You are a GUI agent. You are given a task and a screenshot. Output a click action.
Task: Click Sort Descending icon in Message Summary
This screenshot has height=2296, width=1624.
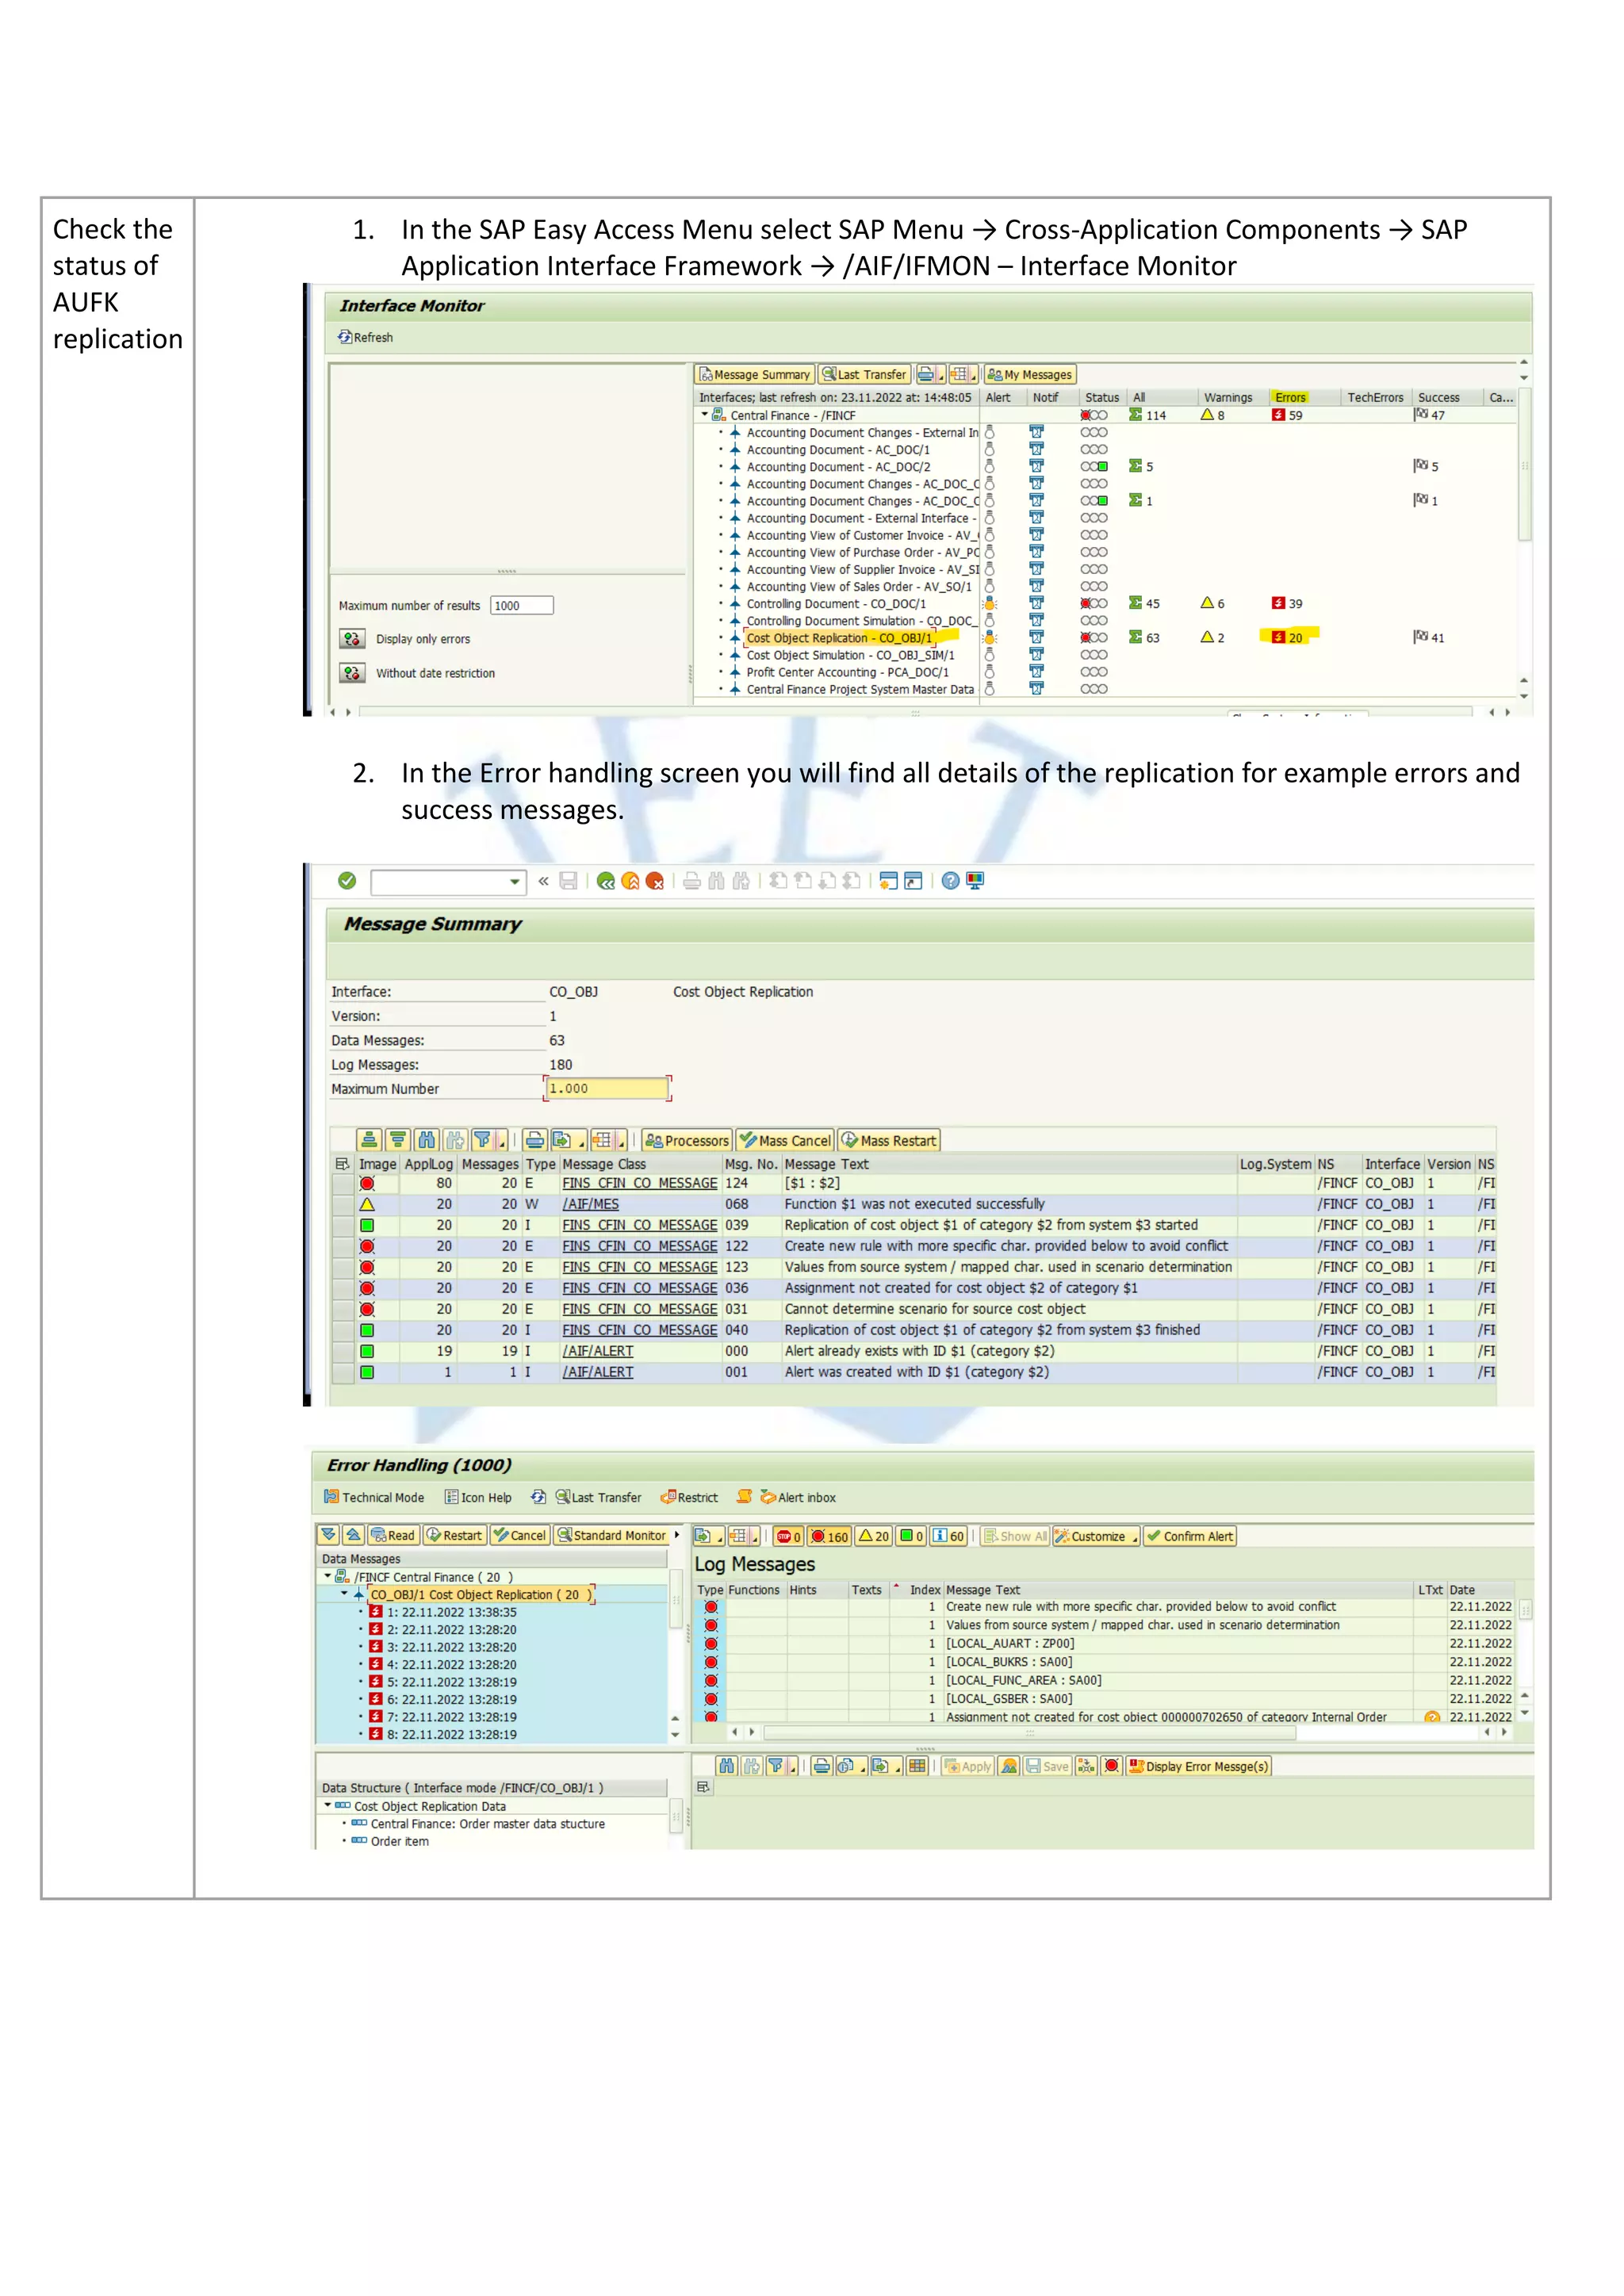tap(398, 1141)
